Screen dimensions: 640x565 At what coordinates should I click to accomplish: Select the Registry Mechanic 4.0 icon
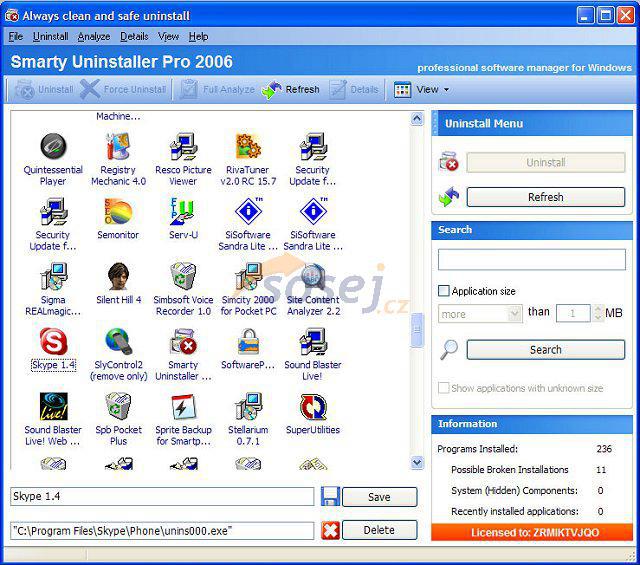118,146
